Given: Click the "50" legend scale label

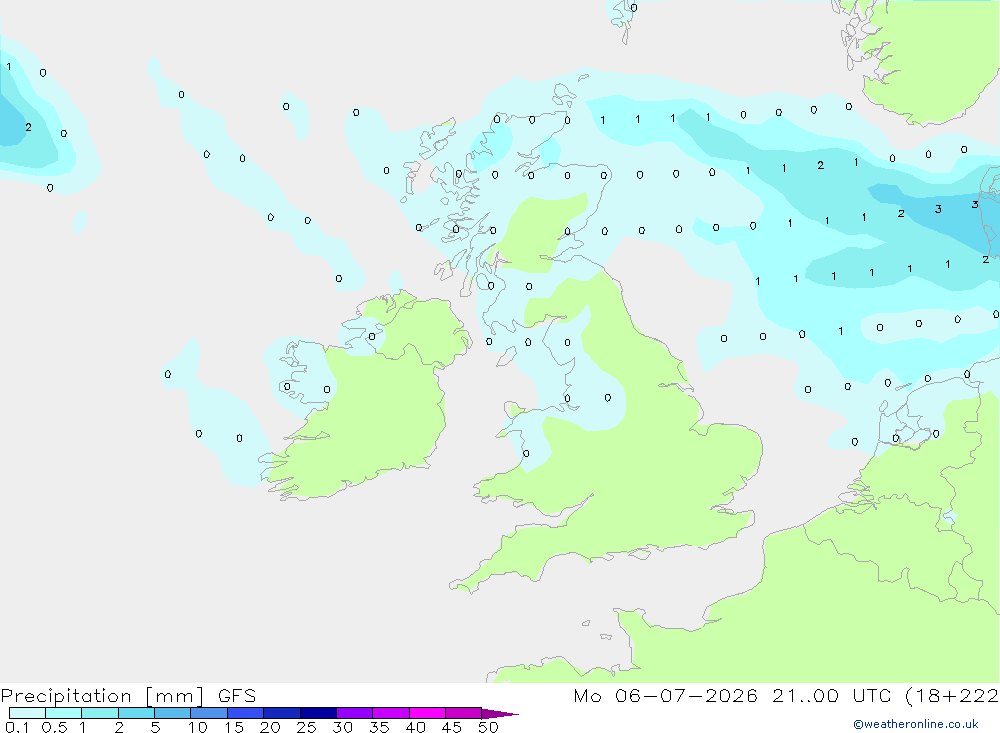Looking at the screenshot, I should coord(488,727).
